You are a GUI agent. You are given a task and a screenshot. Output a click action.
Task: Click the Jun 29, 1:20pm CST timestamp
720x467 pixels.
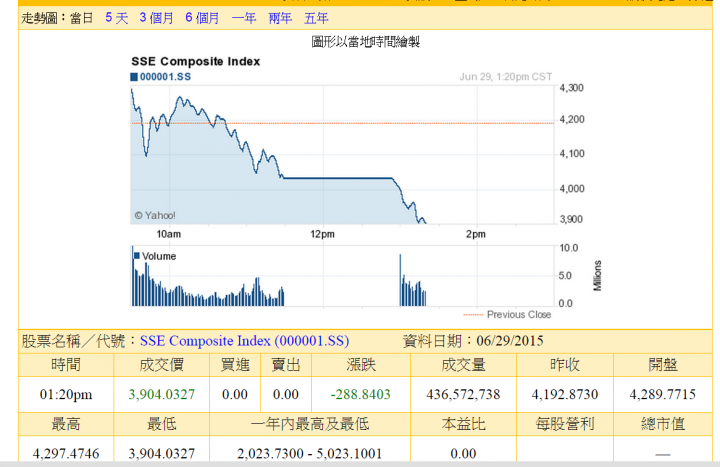coord(506,77)
